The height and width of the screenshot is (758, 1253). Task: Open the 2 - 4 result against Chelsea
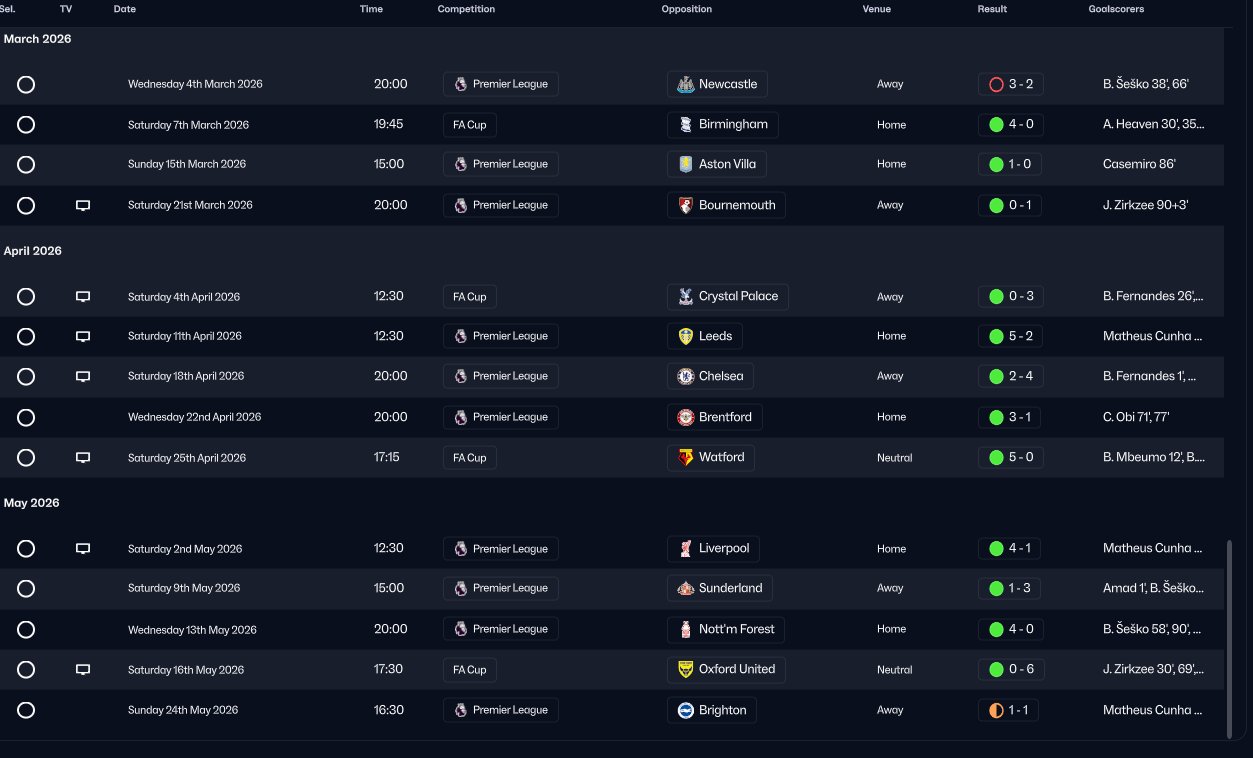coord(1010,376)
